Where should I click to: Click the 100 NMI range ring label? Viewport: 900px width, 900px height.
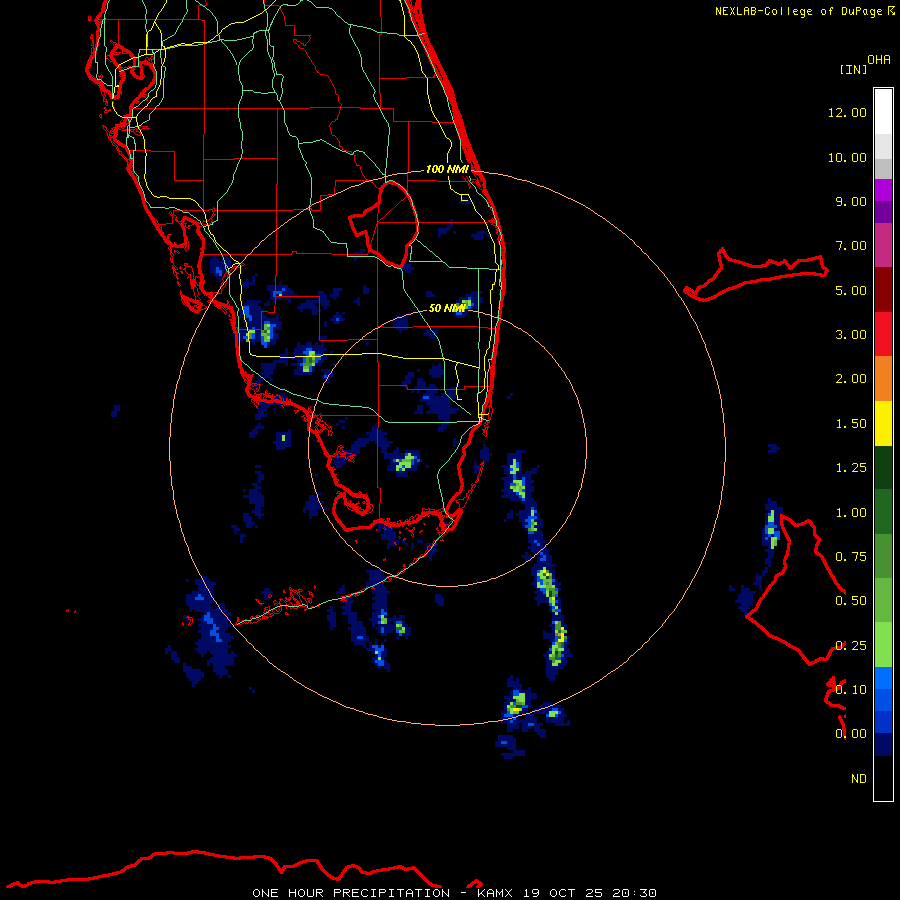pos(447,169)
